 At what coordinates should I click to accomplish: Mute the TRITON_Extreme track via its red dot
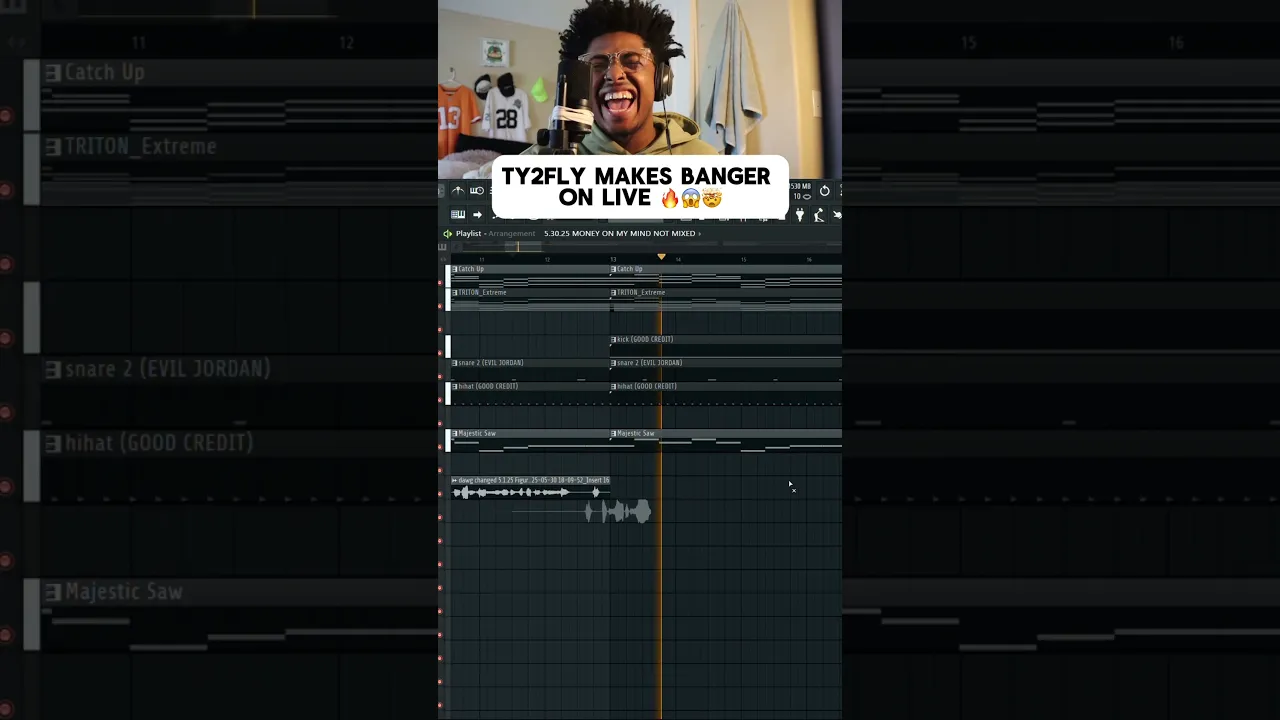(440, 306)
